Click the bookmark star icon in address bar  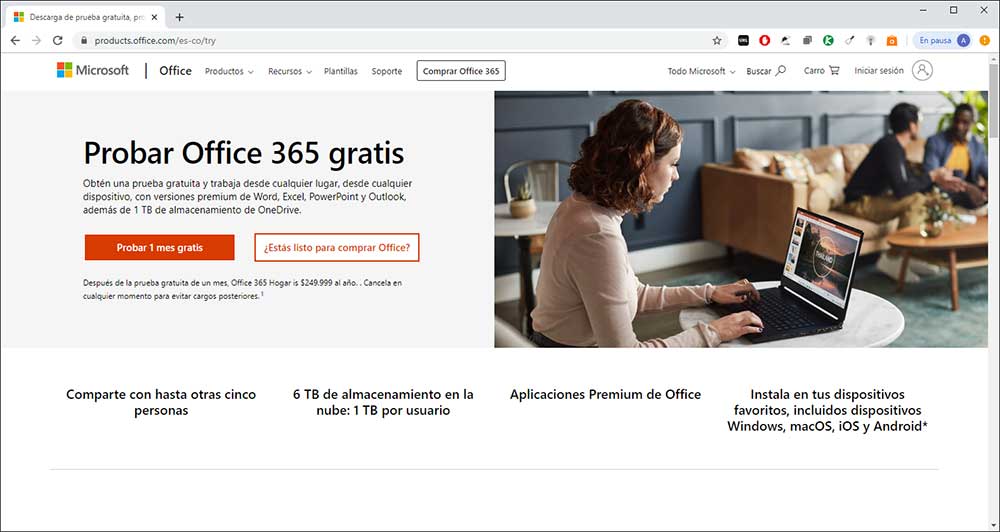[x=717, y=40]
